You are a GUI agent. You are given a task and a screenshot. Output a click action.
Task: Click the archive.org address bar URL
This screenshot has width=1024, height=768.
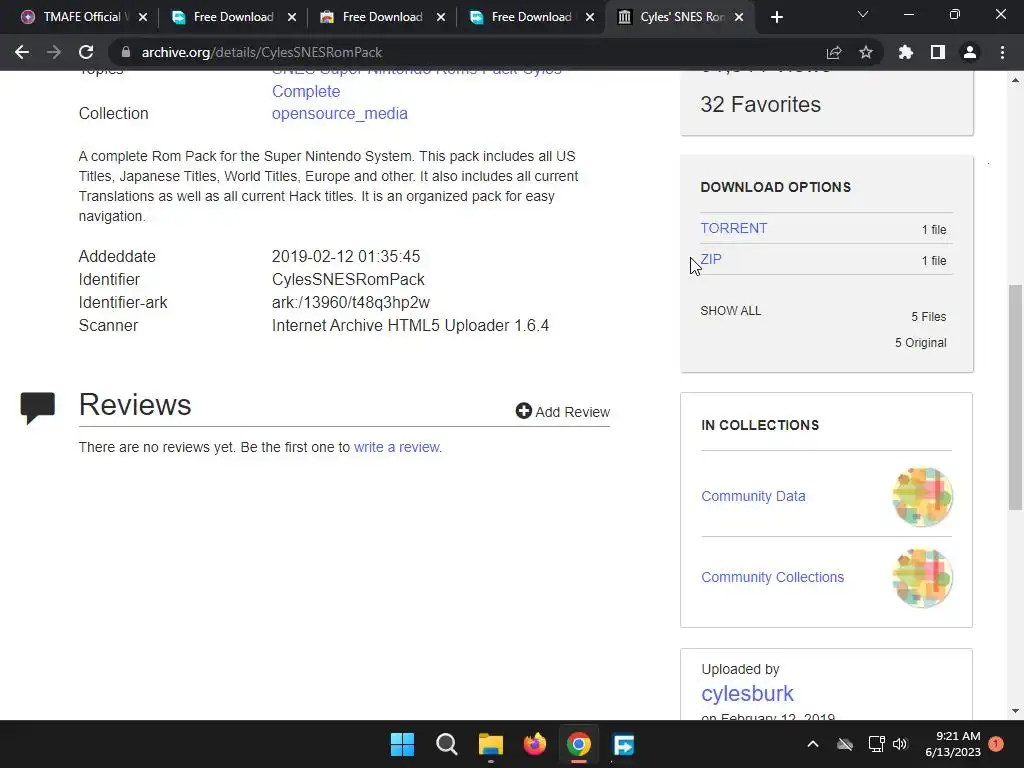coord(262,52)
